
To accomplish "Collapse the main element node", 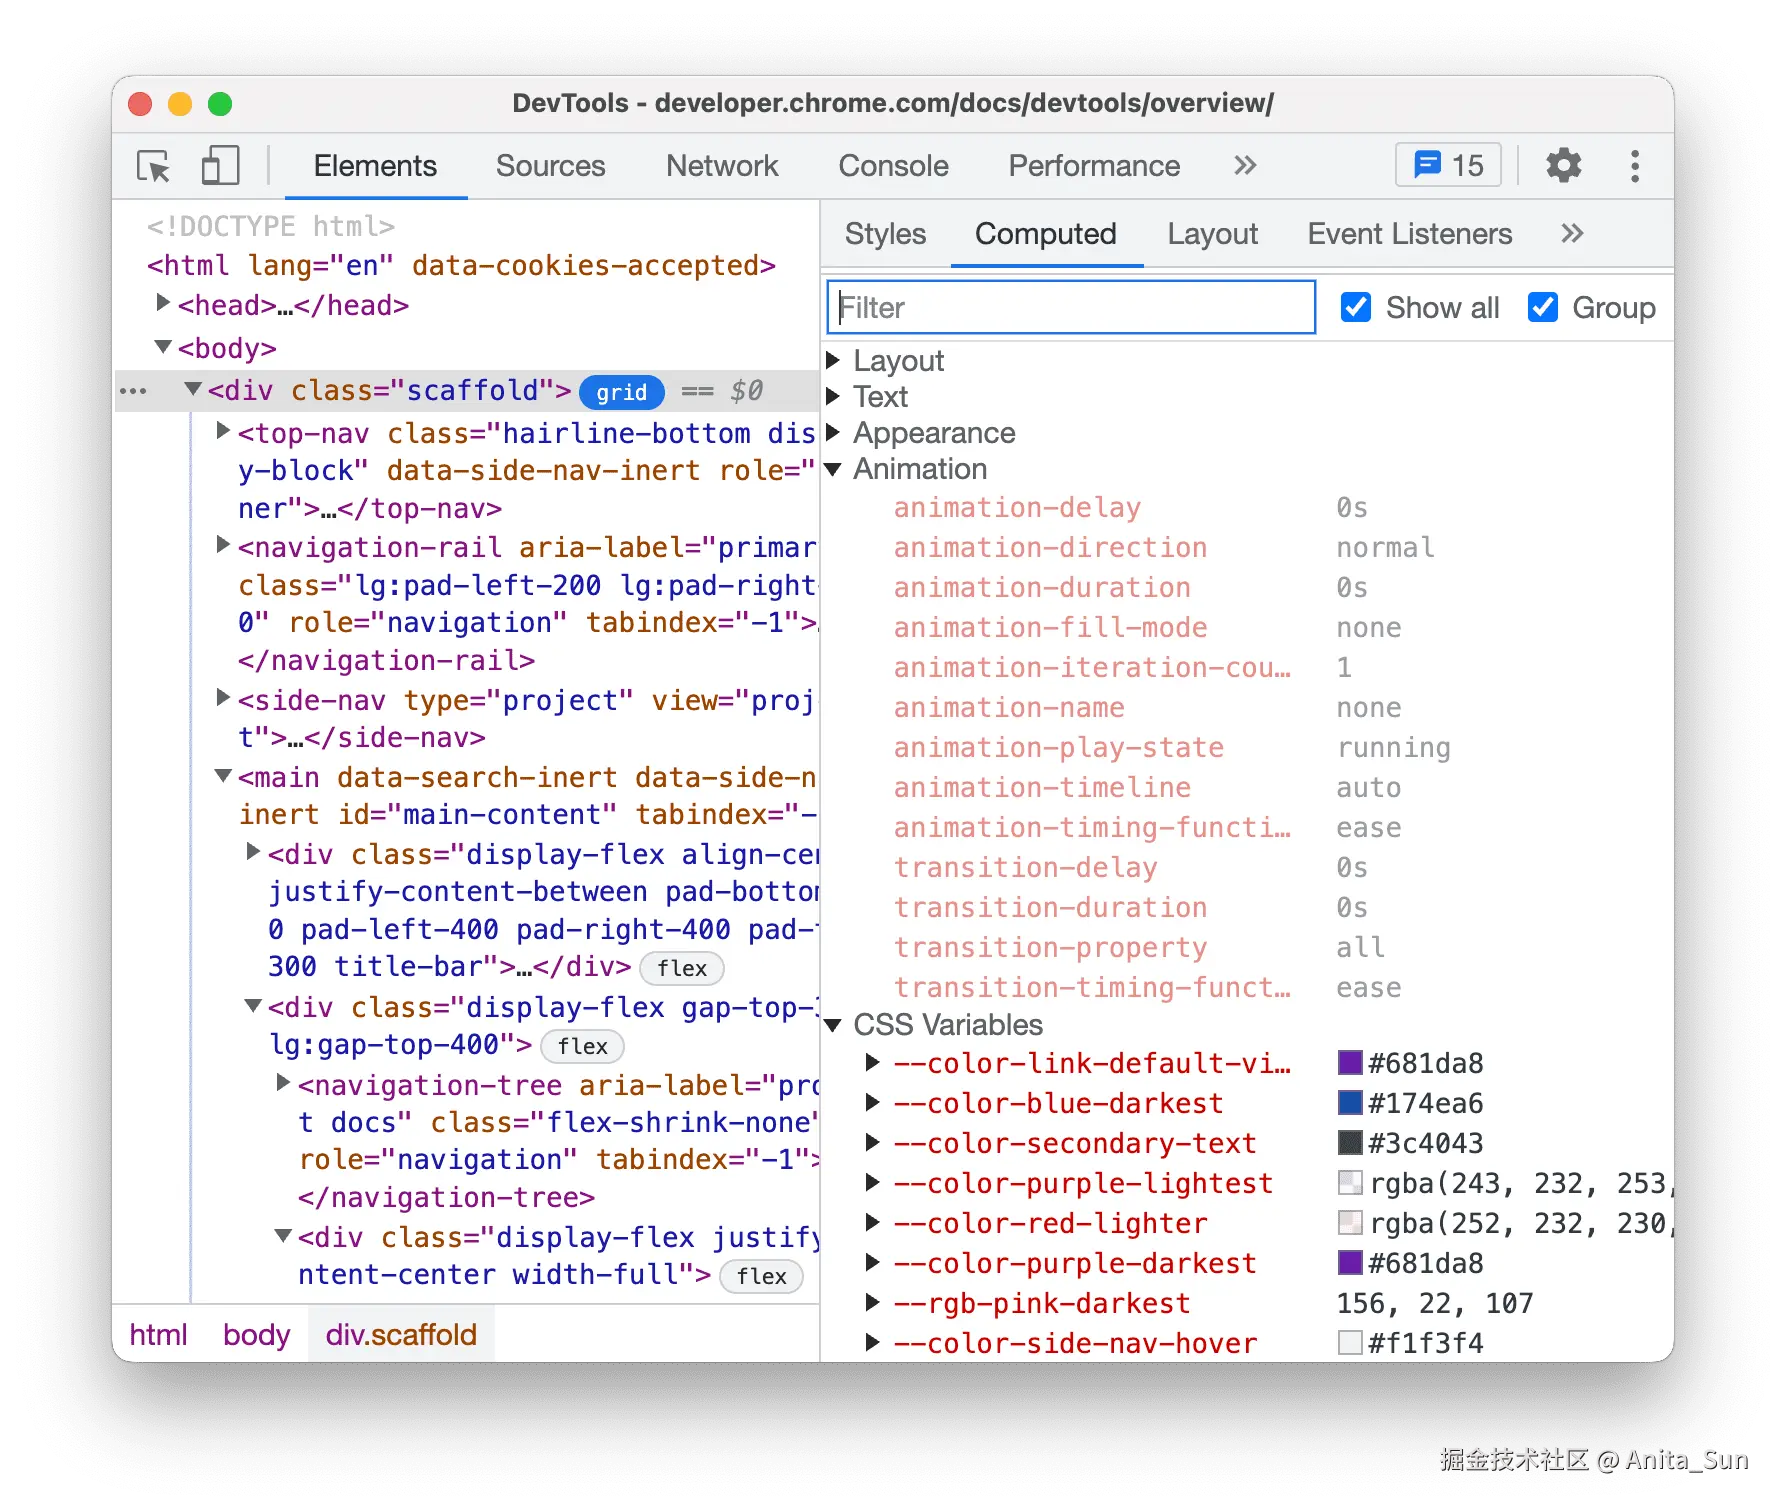I will 224,776.
